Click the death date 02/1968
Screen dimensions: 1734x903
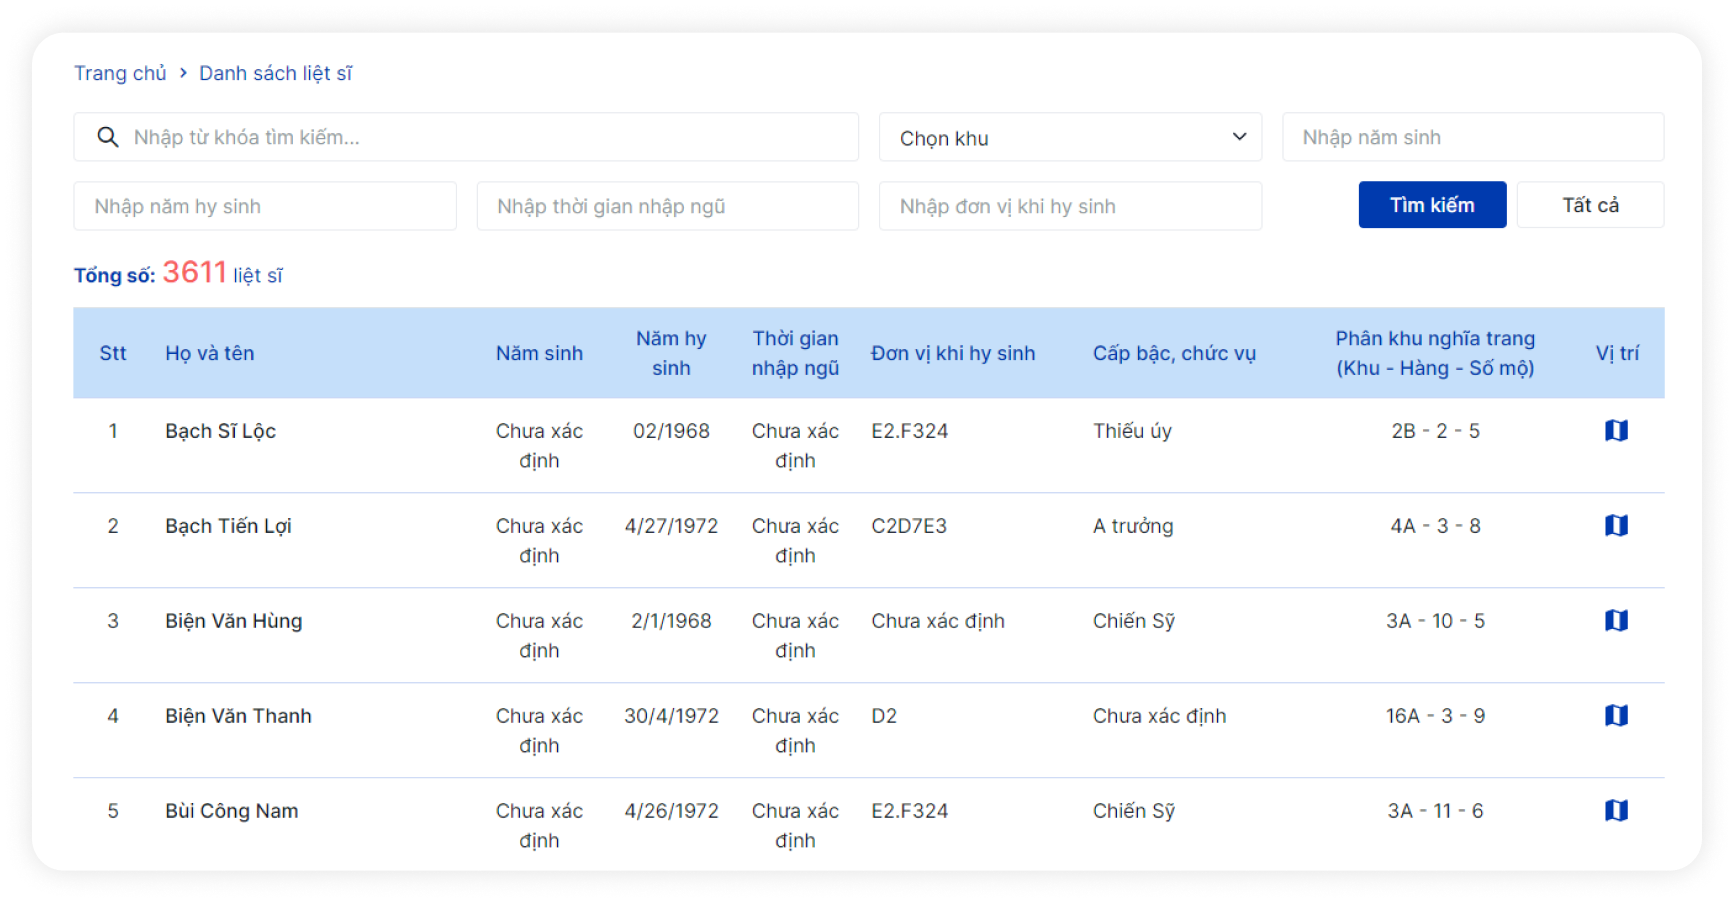point(671,431)
